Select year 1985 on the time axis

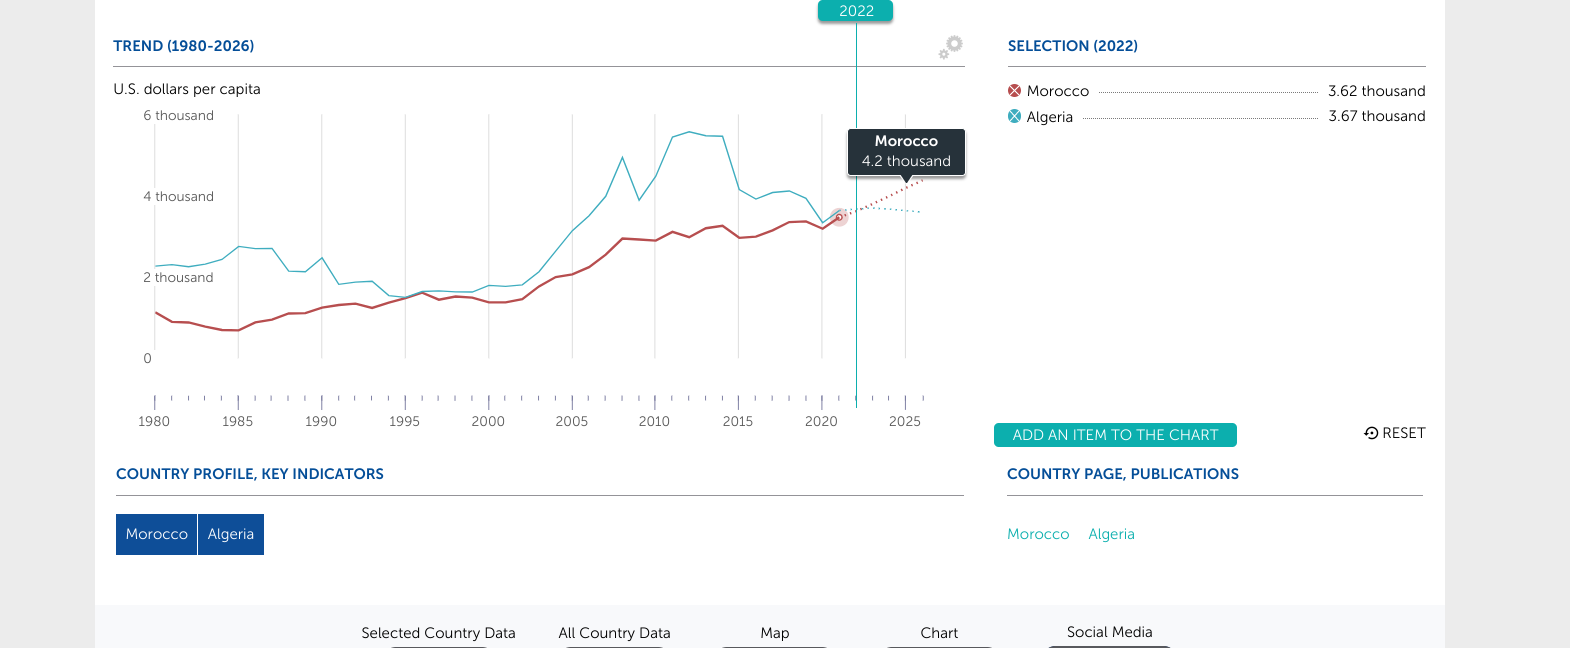(238, 421)
